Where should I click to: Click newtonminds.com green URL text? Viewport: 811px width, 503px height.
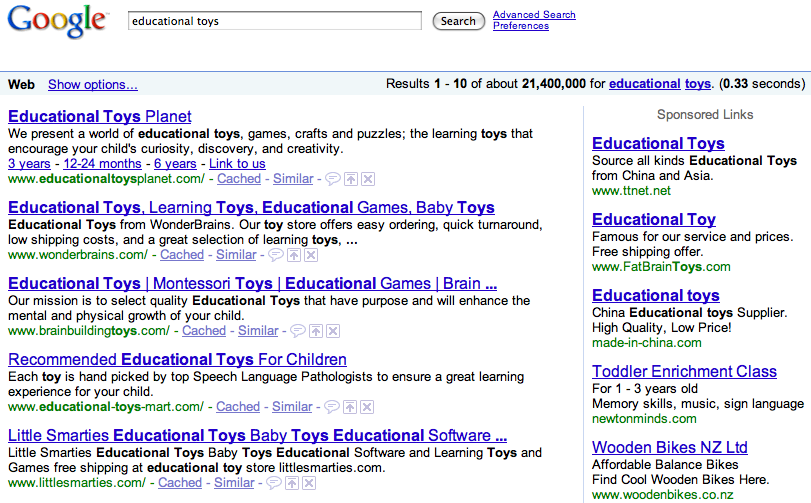pos(644,419)
